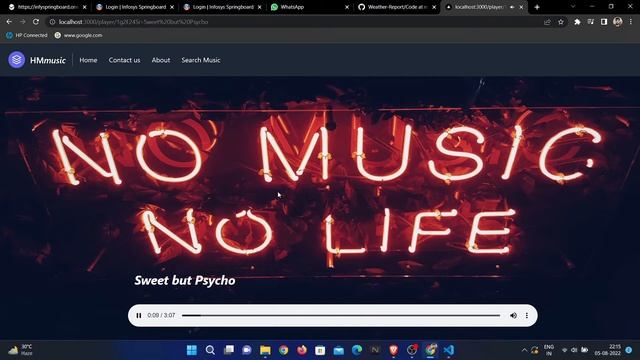
Task: Seek within the audio progress bar
Action: coord(341,316)
